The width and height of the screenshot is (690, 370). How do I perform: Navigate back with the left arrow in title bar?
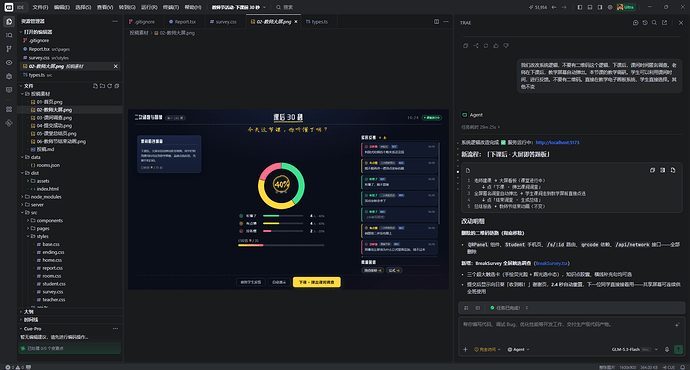554,7
